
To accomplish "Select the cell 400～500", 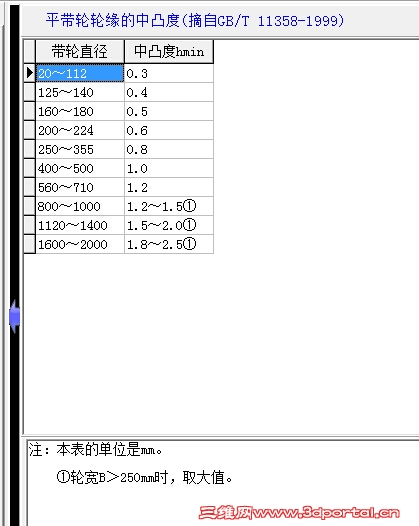I will click(80, 168).
